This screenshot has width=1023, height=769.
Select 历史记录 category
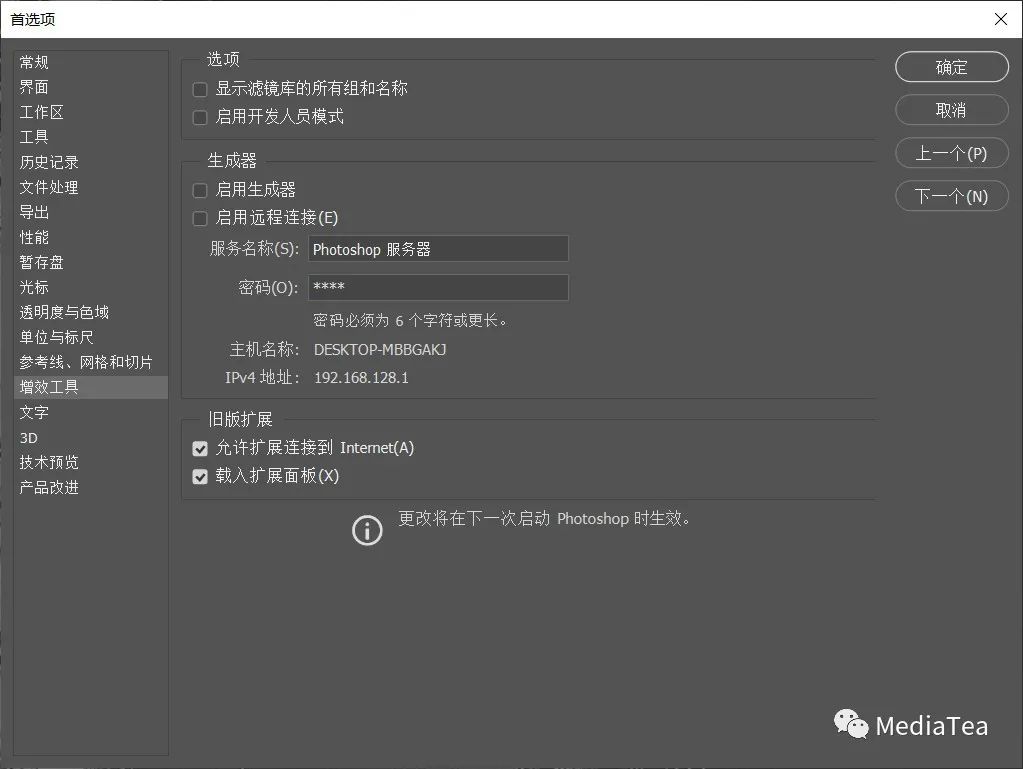(91, 162)
